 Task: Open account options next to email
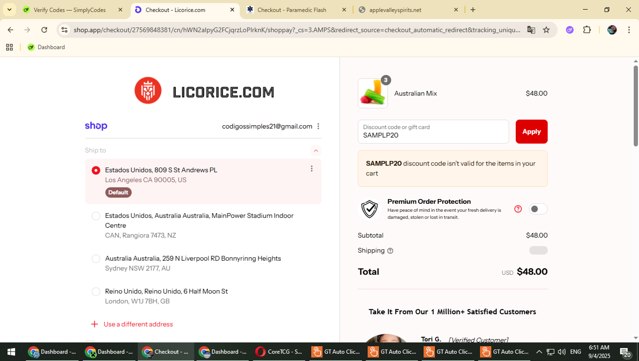coord(318,126)
